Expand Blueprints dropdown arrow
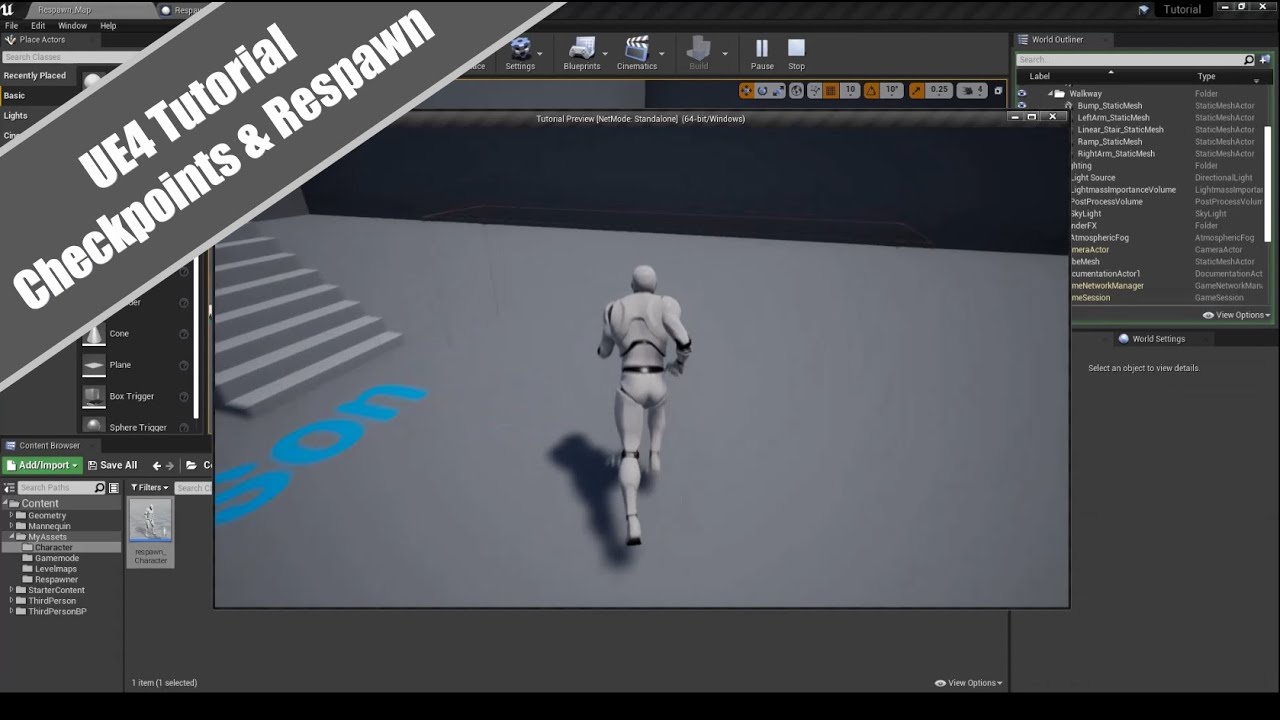The width and height of the screenshot is (1280, 720). [605, 54]
